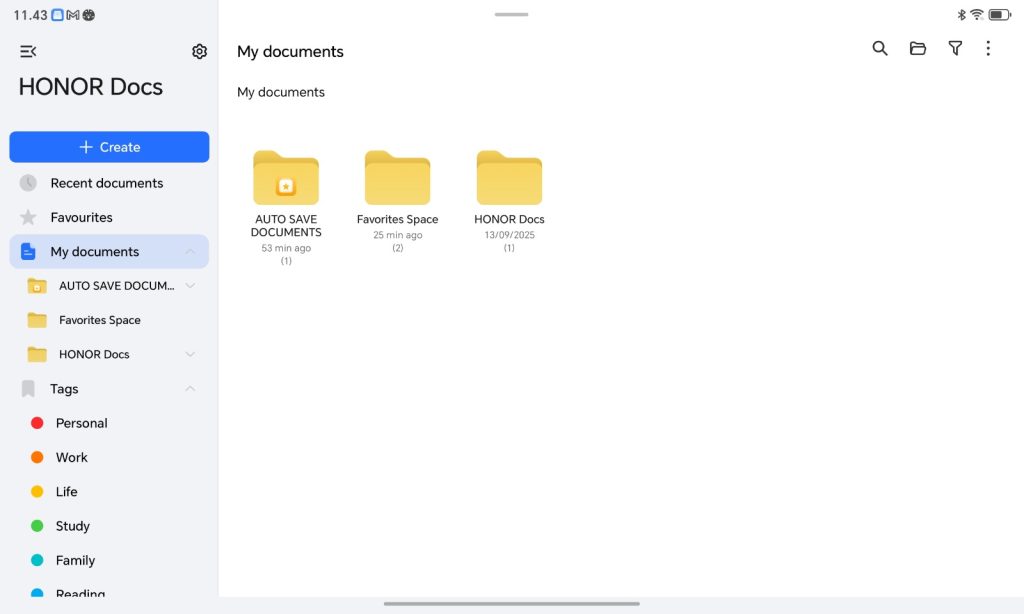1024x614 pixels.
Task: Select Favorites Space in sidebar tree
Action: click(x=99, y=320)
